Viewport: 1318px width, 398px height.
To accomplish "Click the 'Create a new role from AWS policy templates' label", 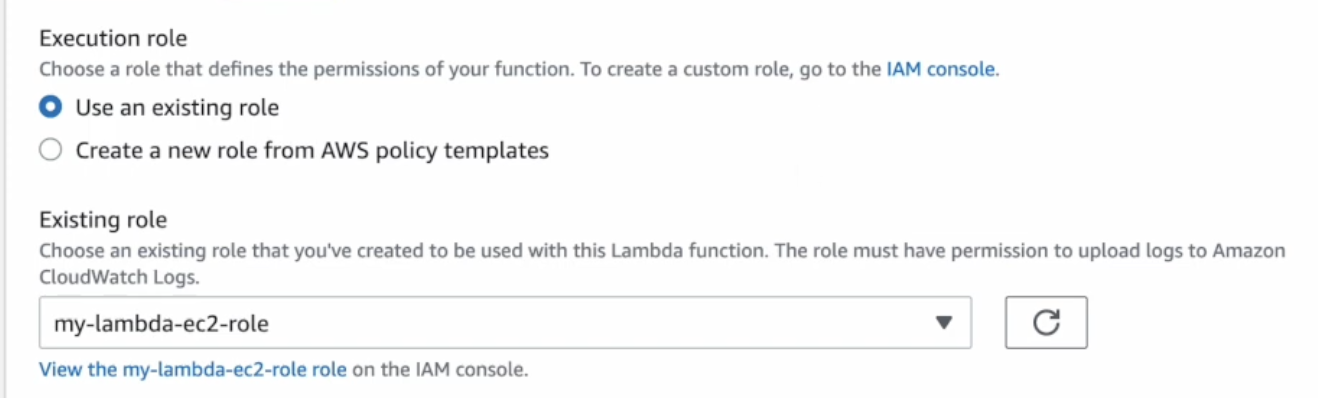I will click(312, 151).
